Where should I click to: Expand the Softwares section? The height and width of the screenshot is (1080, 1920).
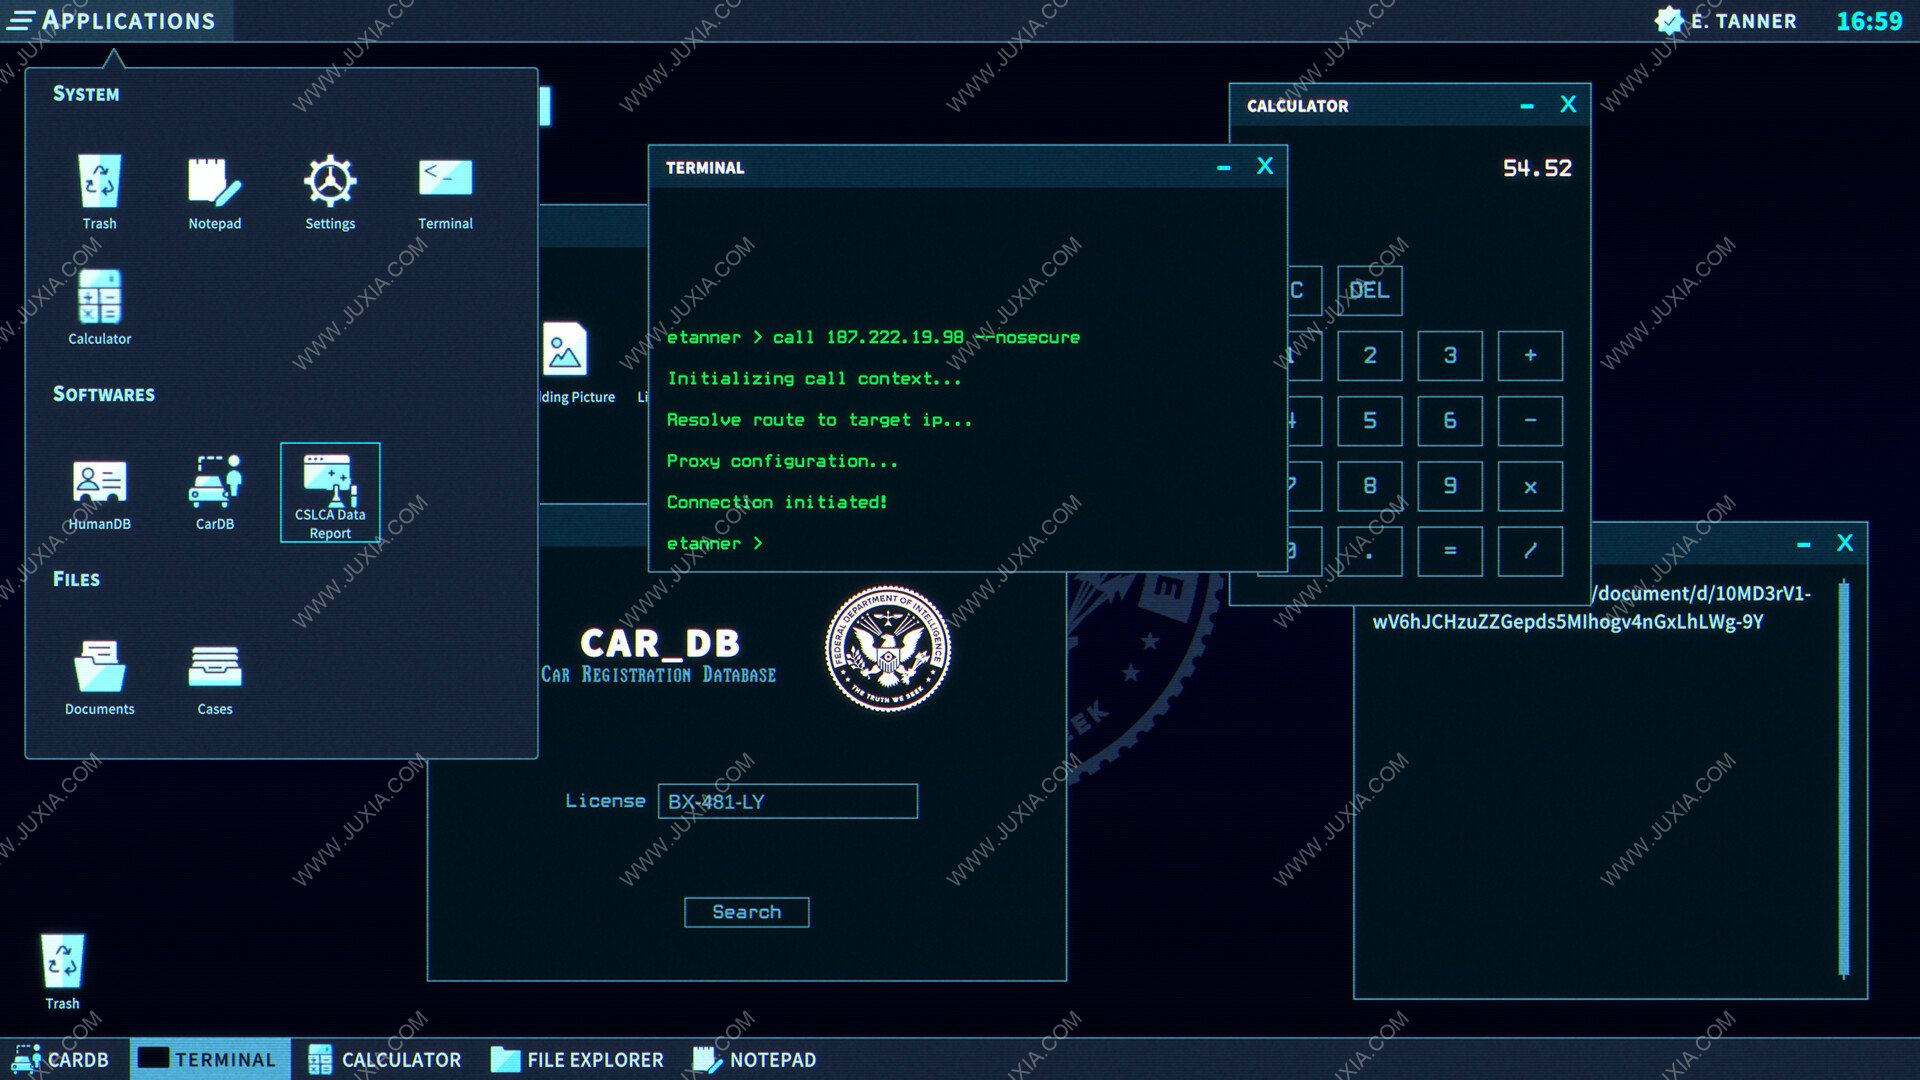pos(105,393)
